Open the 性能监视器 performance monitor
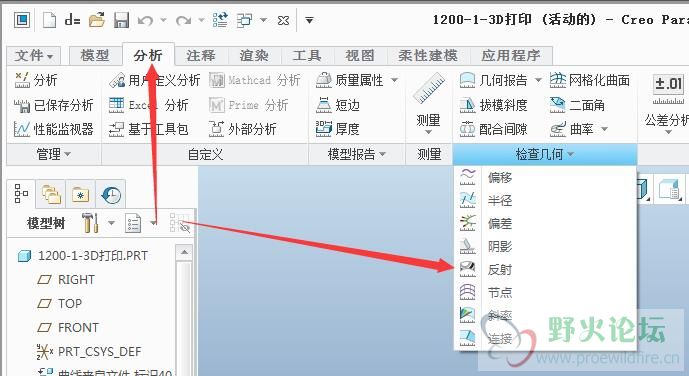This screenshot has width=689, height=376. click(54, 129)
